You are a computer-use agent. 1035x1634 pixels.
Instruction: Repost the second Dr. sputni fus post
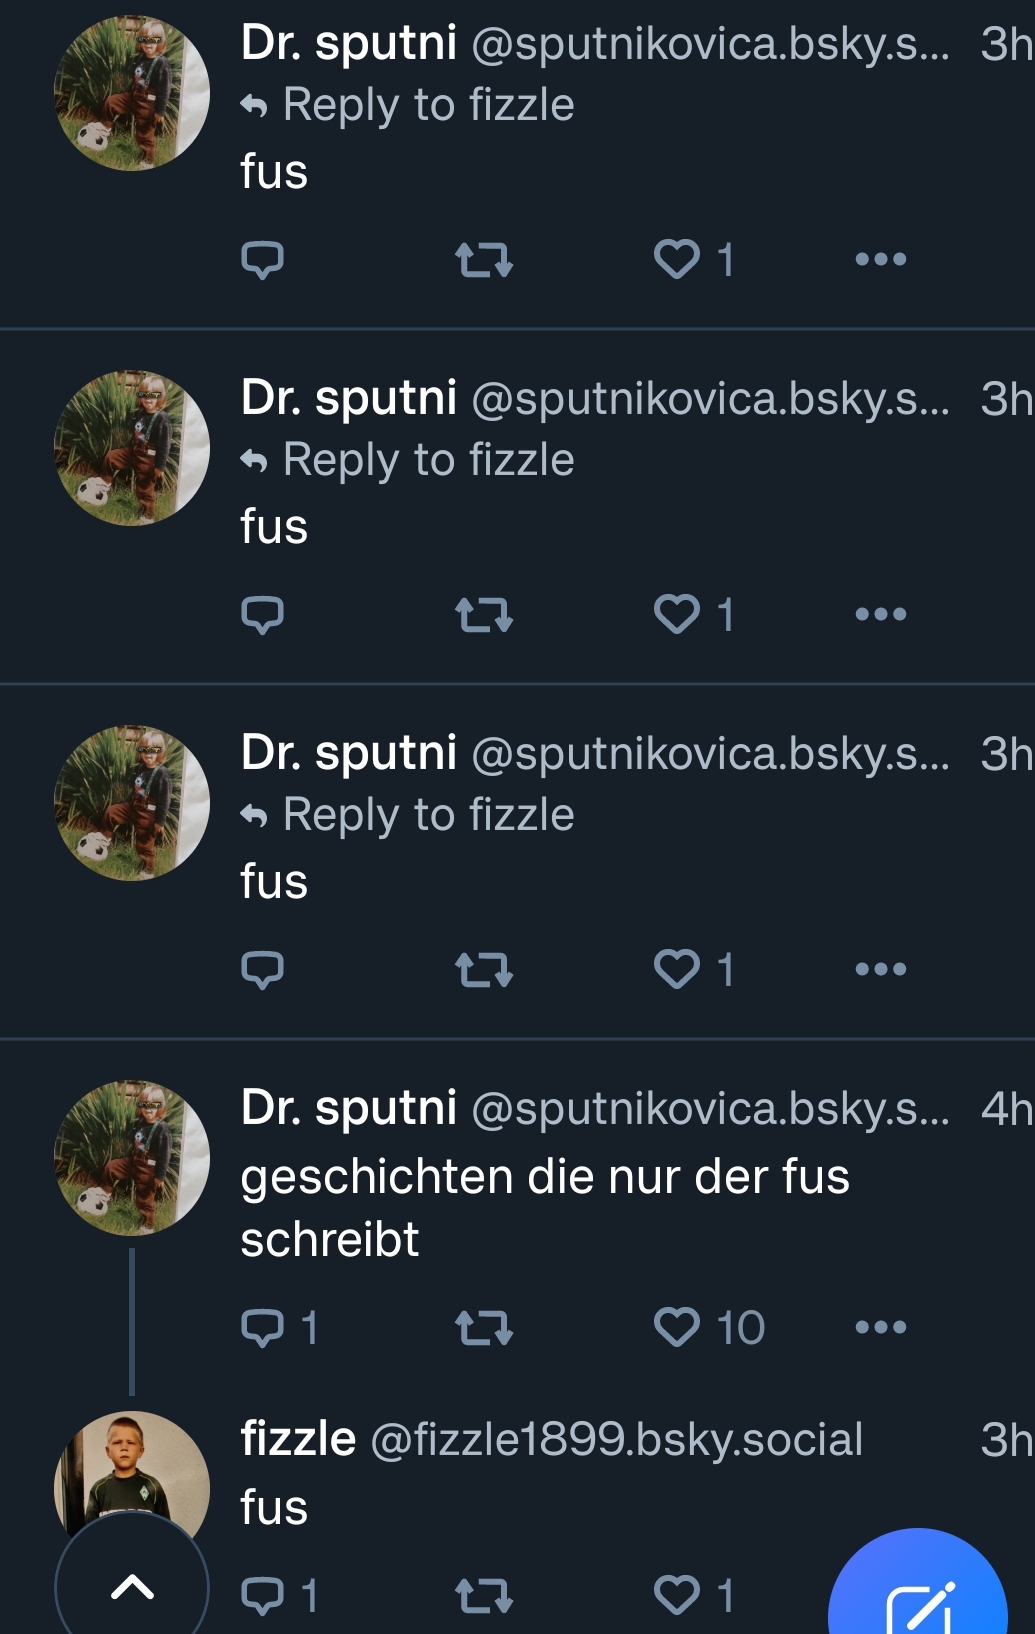(483, 615)
